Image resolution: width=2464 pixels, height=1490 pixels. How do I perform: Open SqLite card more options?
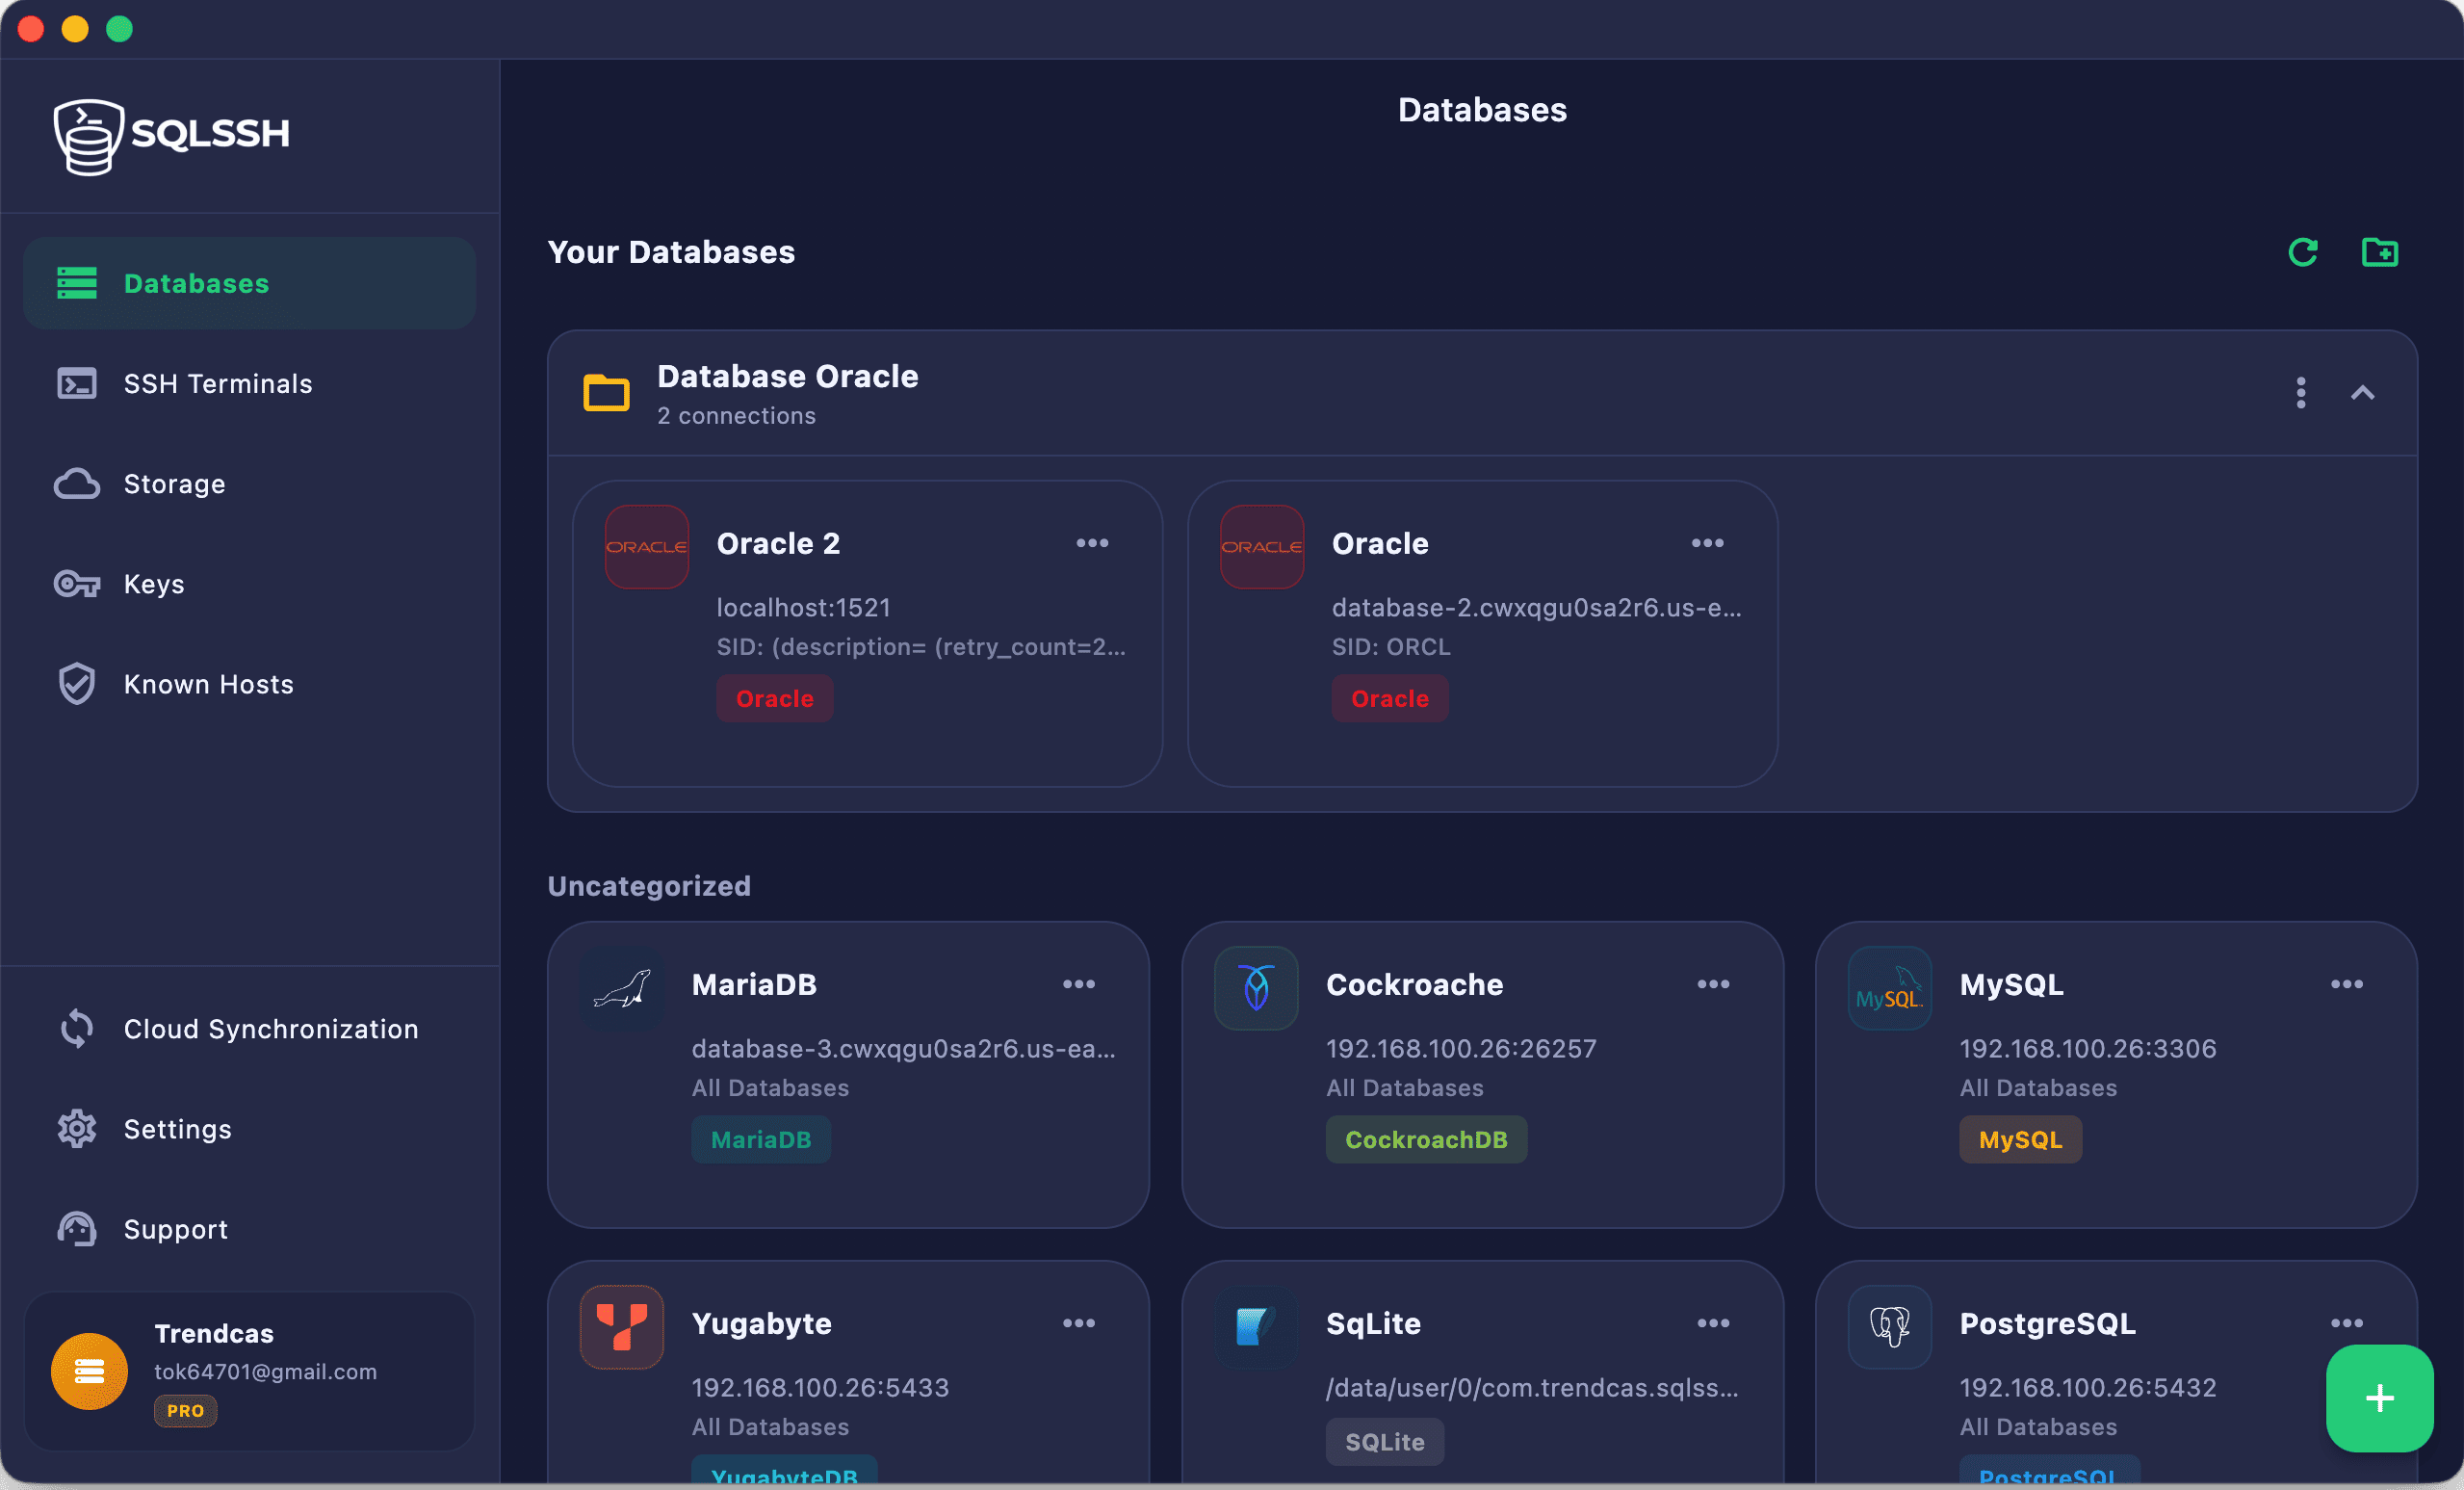1713,1323
